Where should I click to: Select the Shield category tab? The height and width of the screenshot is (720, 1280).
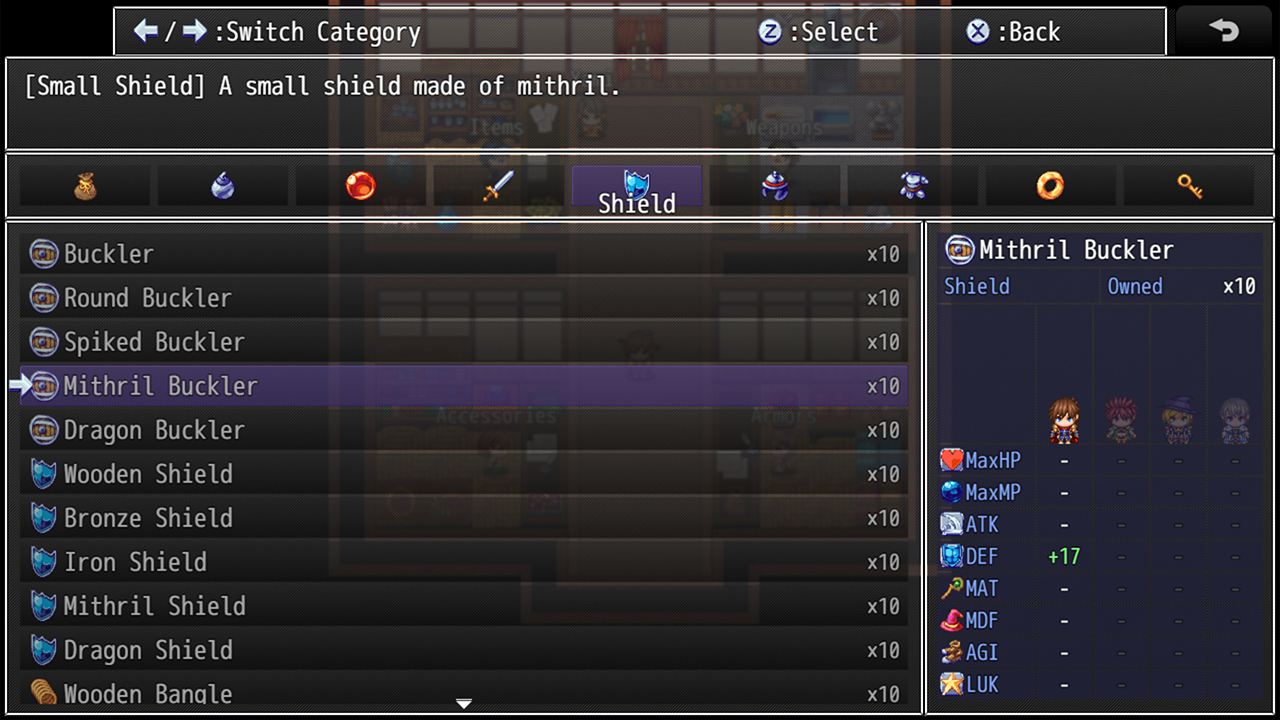[x=637, y=186]
